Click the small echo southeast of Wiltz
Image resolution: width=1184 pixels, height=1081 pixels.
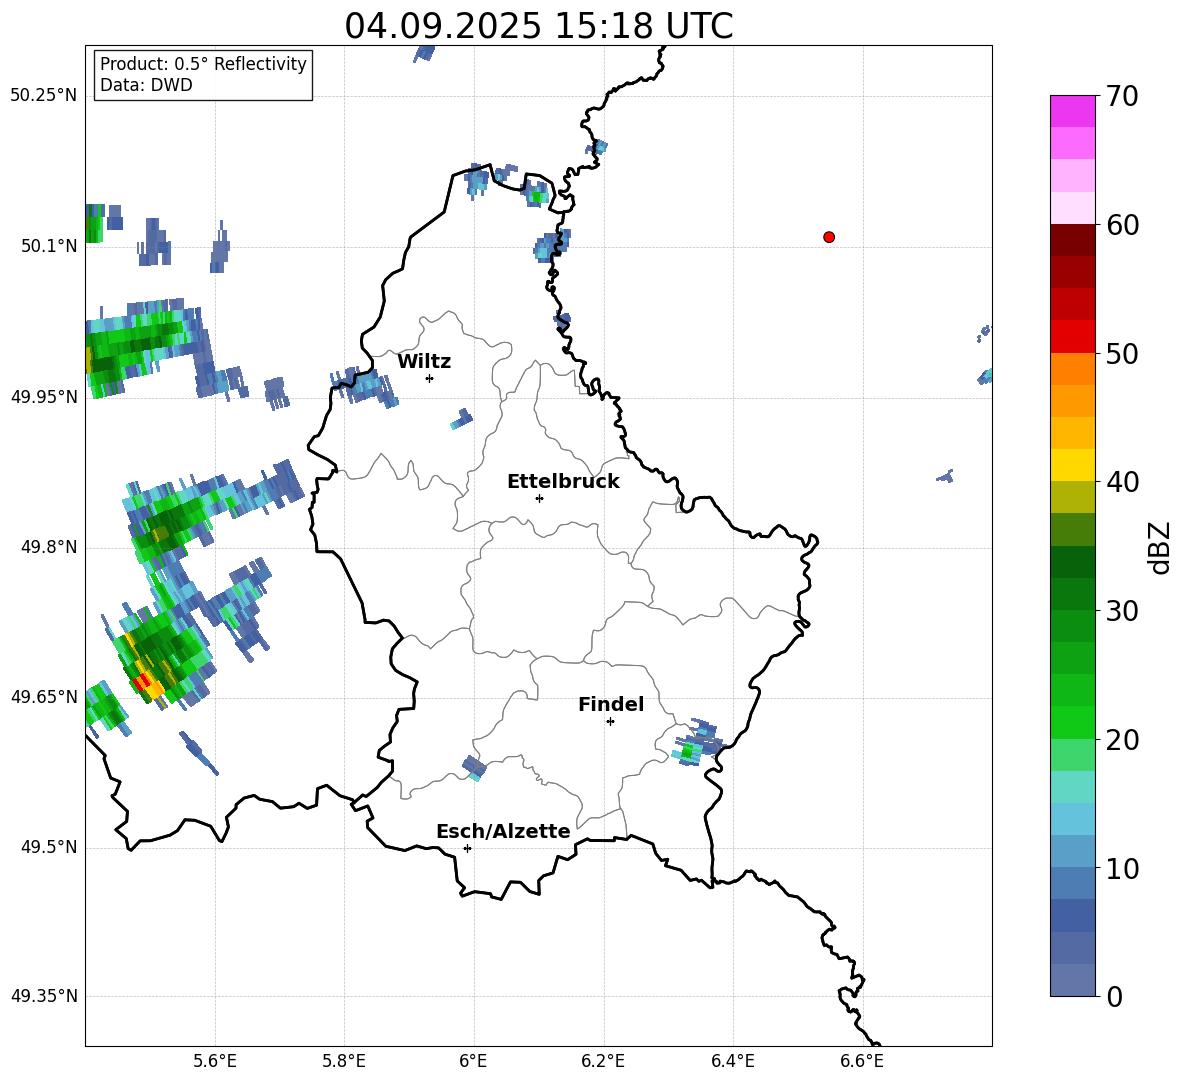462,419
